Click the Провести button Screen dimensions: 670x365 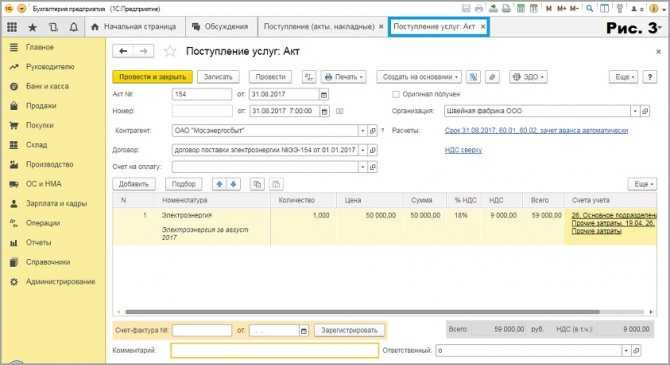pos(270,77)
